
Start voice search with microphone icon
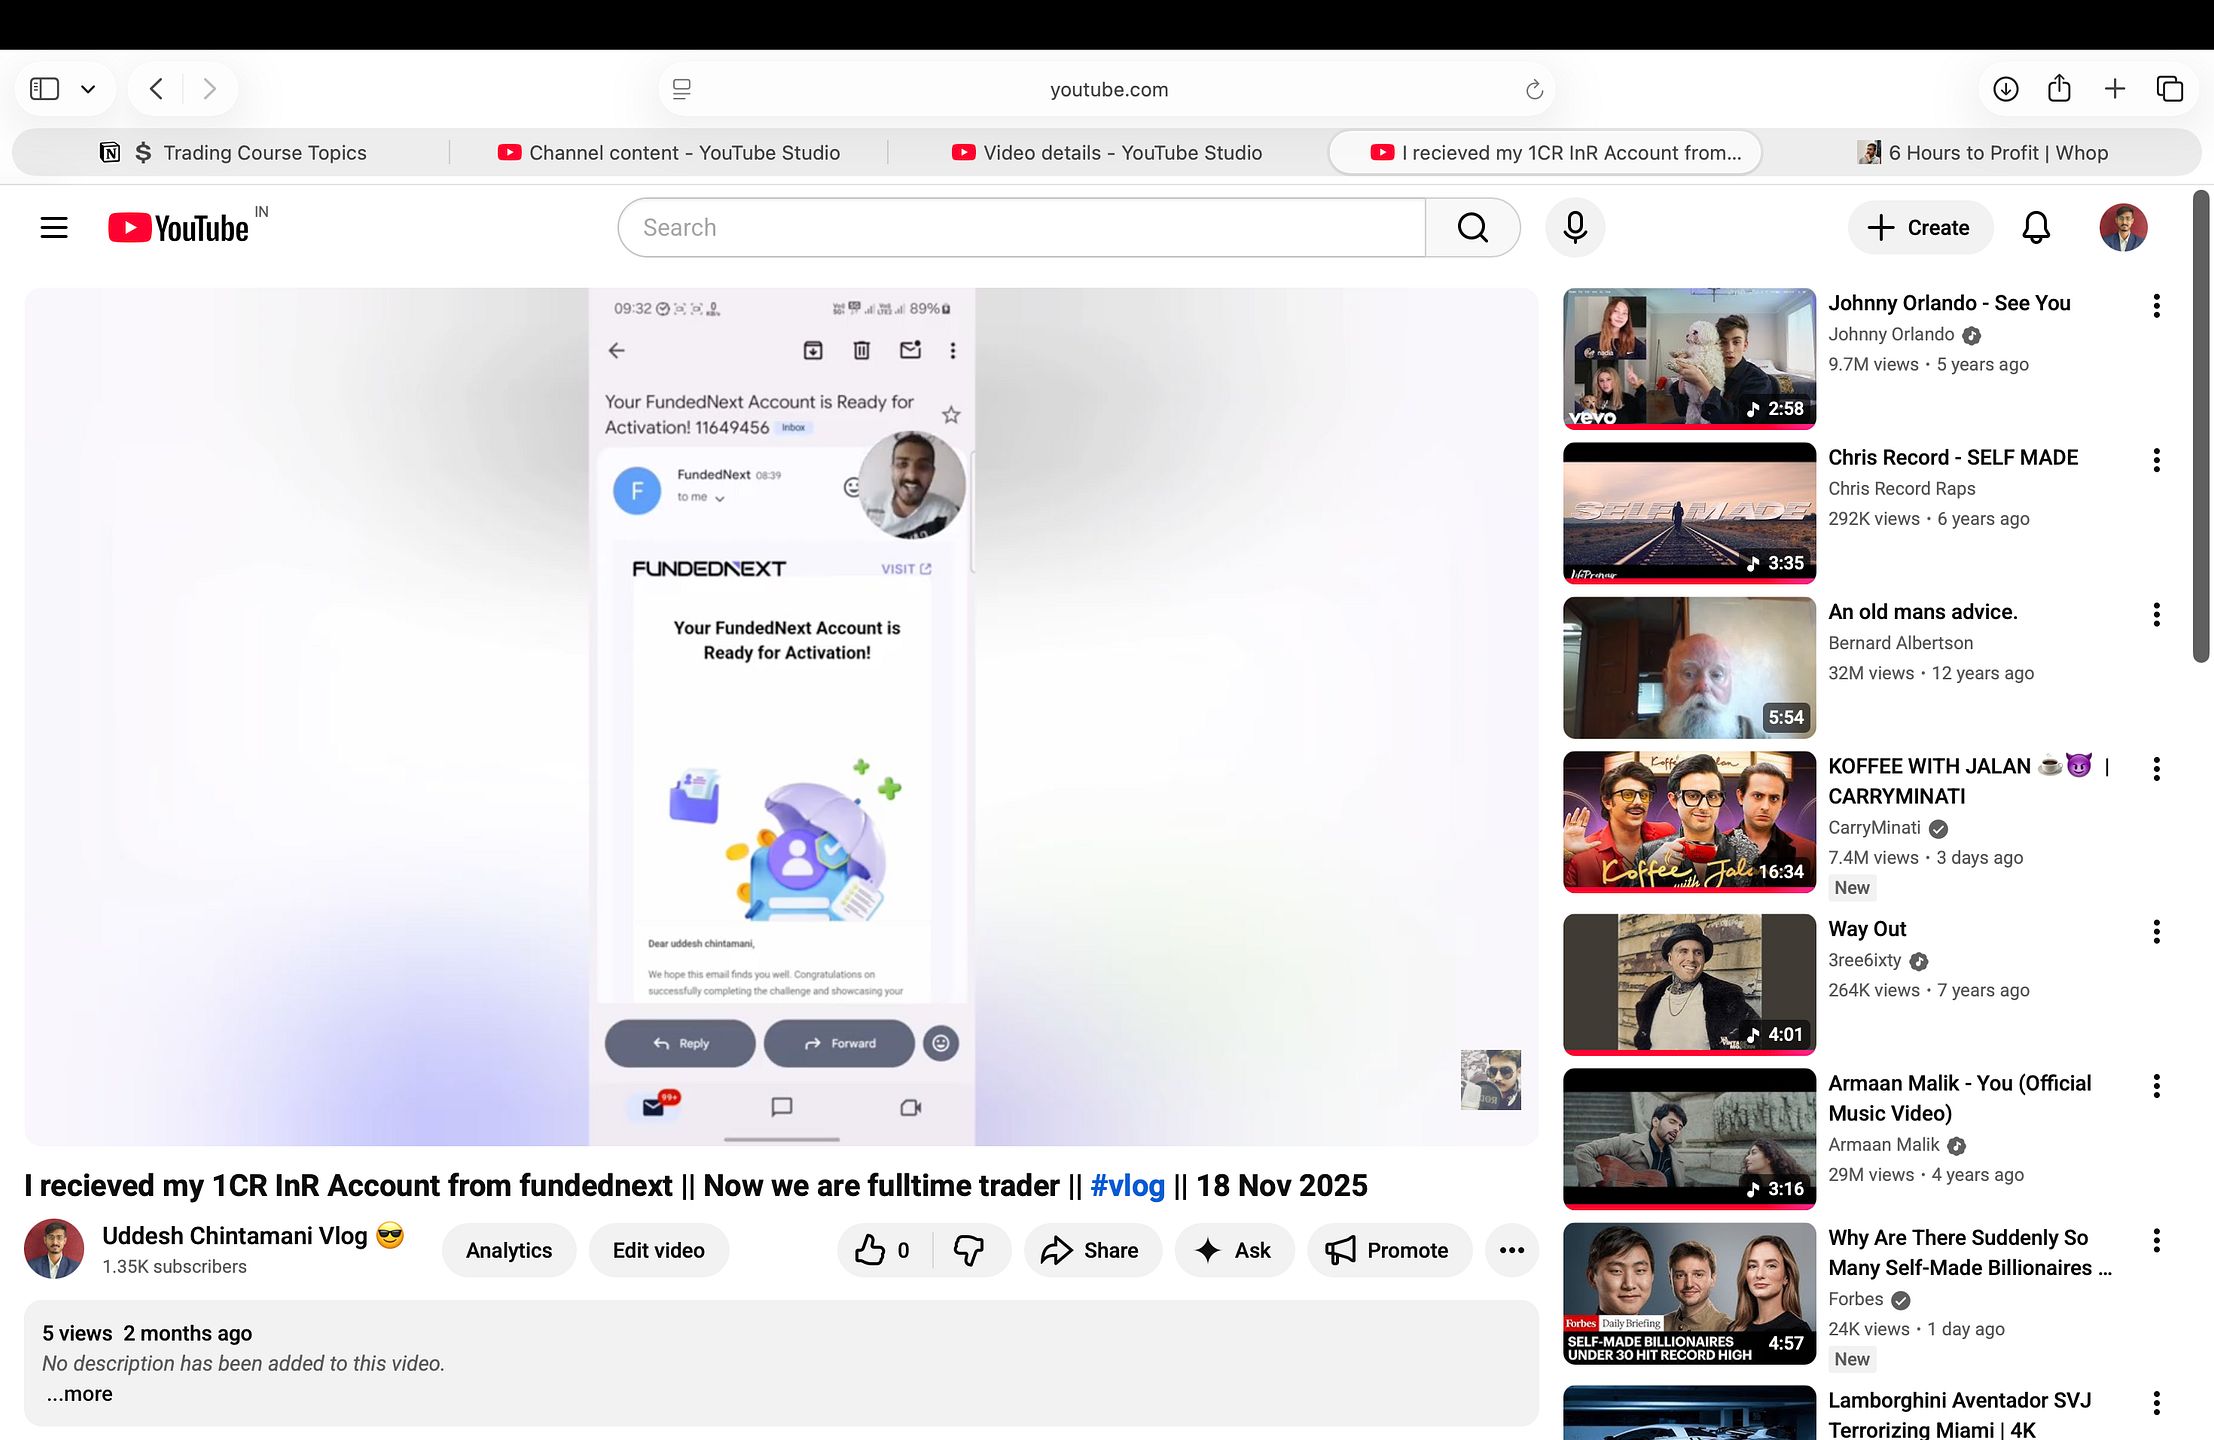[x=1575, y=228]
